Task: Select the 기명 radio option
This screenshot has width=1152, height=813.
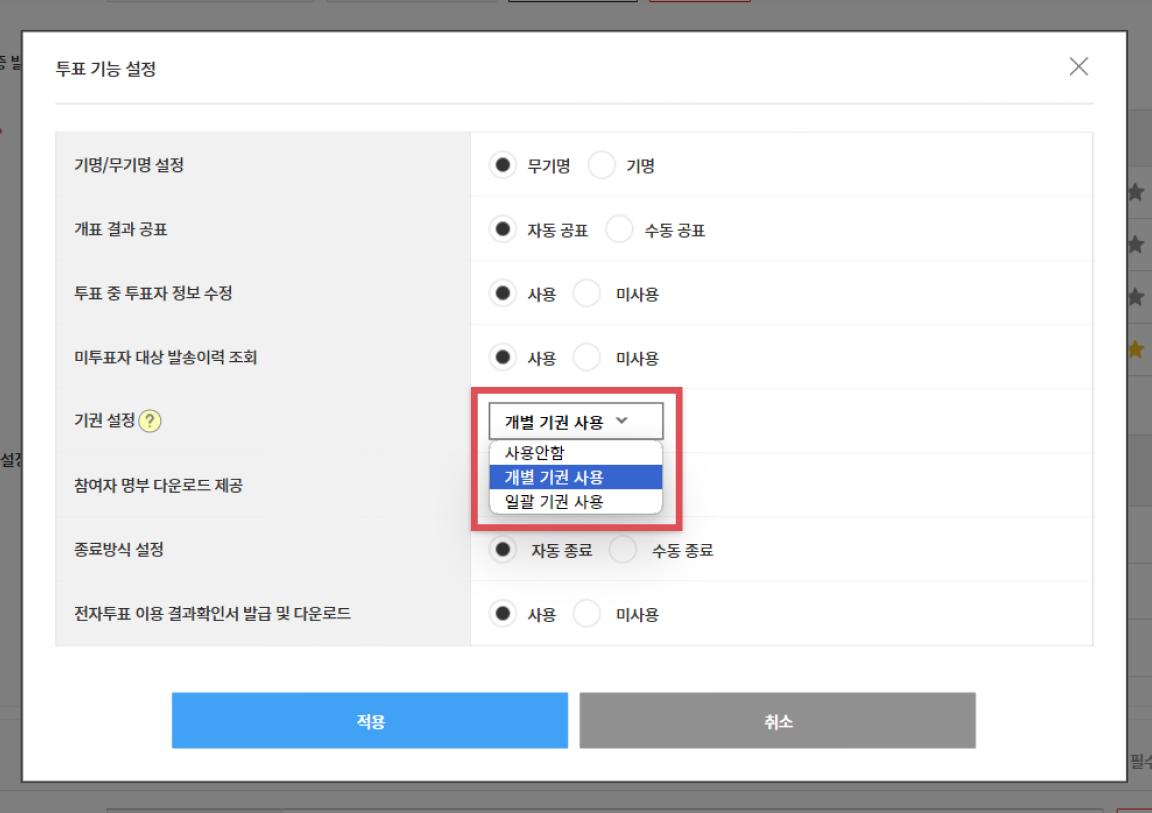Action: click(x=602, y=166)
